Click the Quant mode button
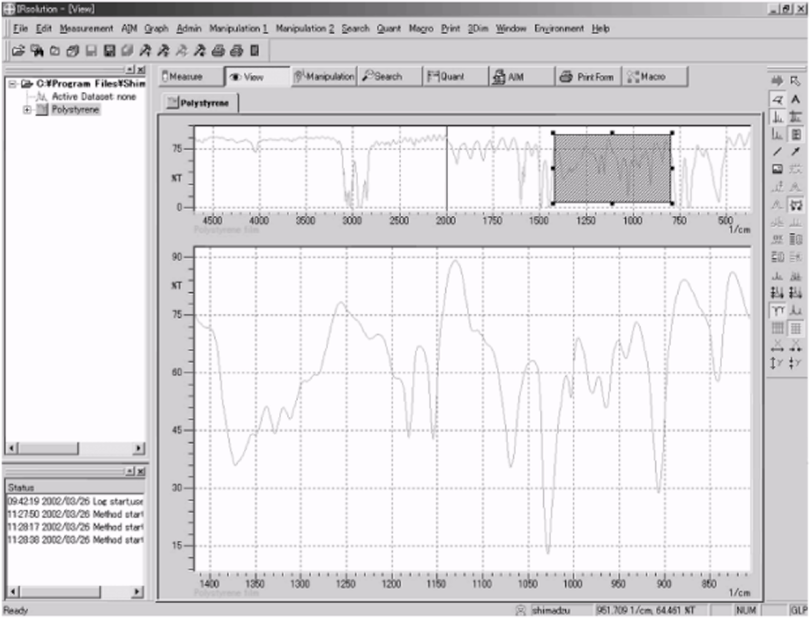Viewport: 810px width, 618px height. coord(456,76)
